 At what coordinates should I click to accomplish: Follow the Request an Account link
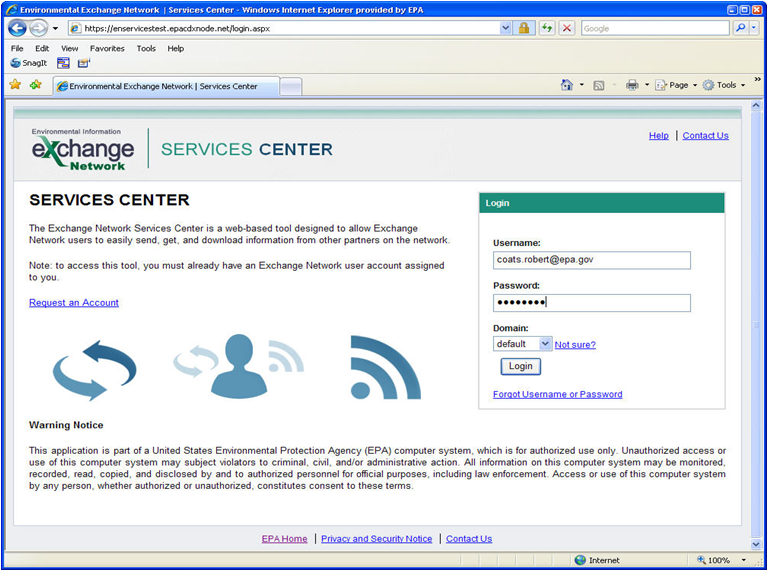(74, 303)
